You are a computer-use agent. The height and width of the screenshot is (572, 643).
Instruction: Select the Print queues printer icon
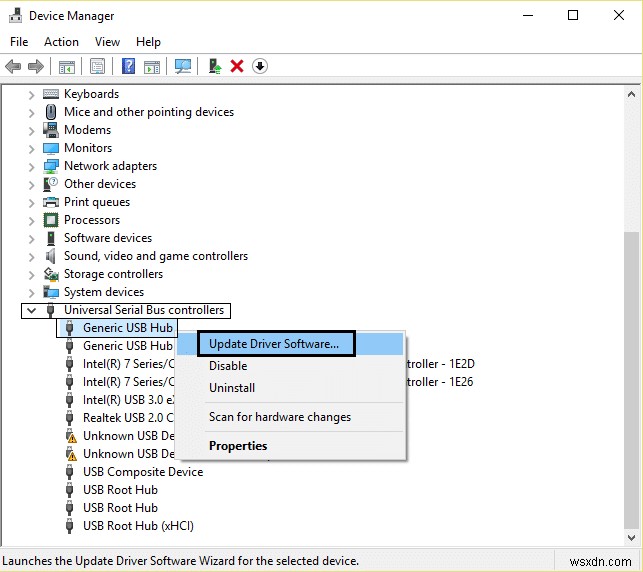coord(51,202)
